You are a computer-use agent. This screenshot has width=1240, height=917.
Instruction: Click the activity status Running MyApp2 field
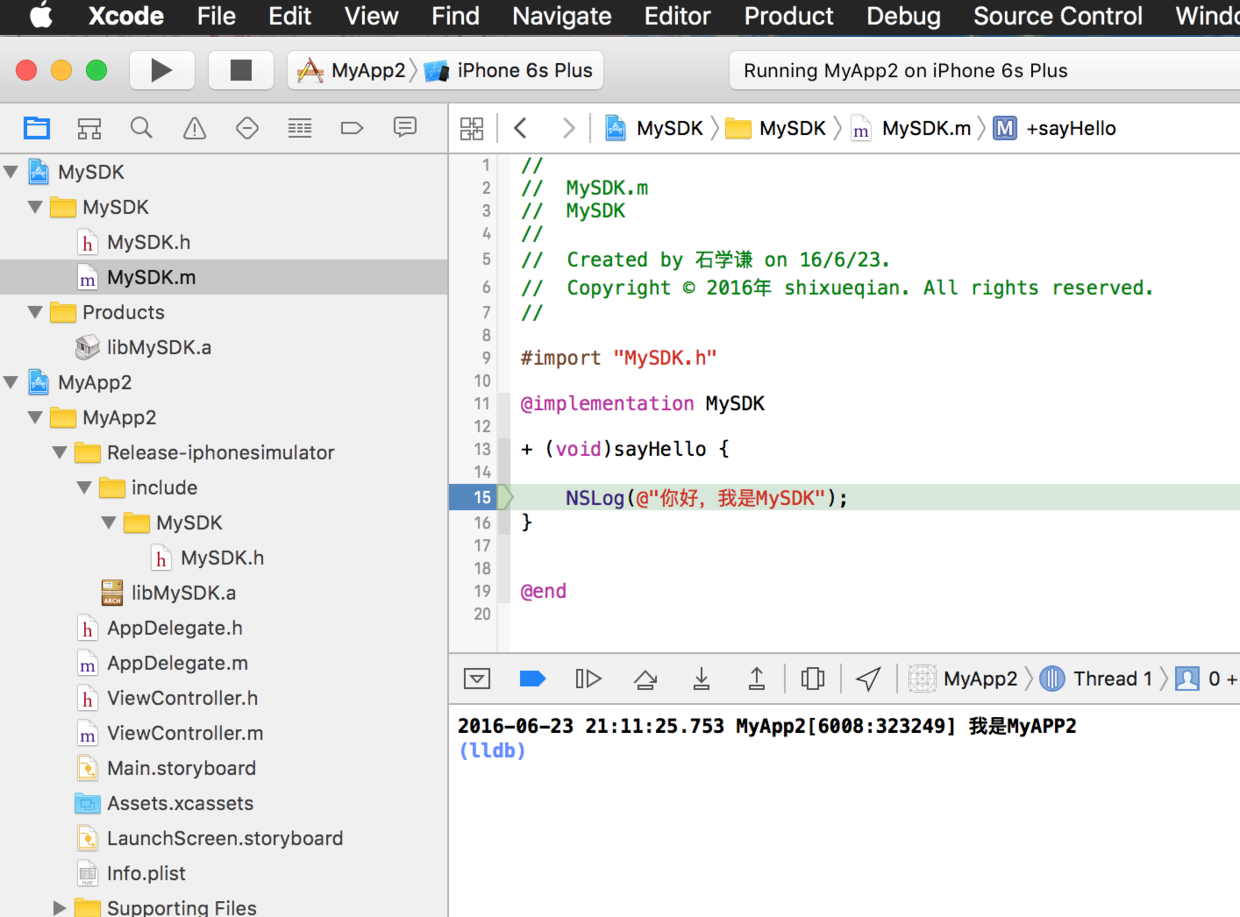tap(985, 70)
